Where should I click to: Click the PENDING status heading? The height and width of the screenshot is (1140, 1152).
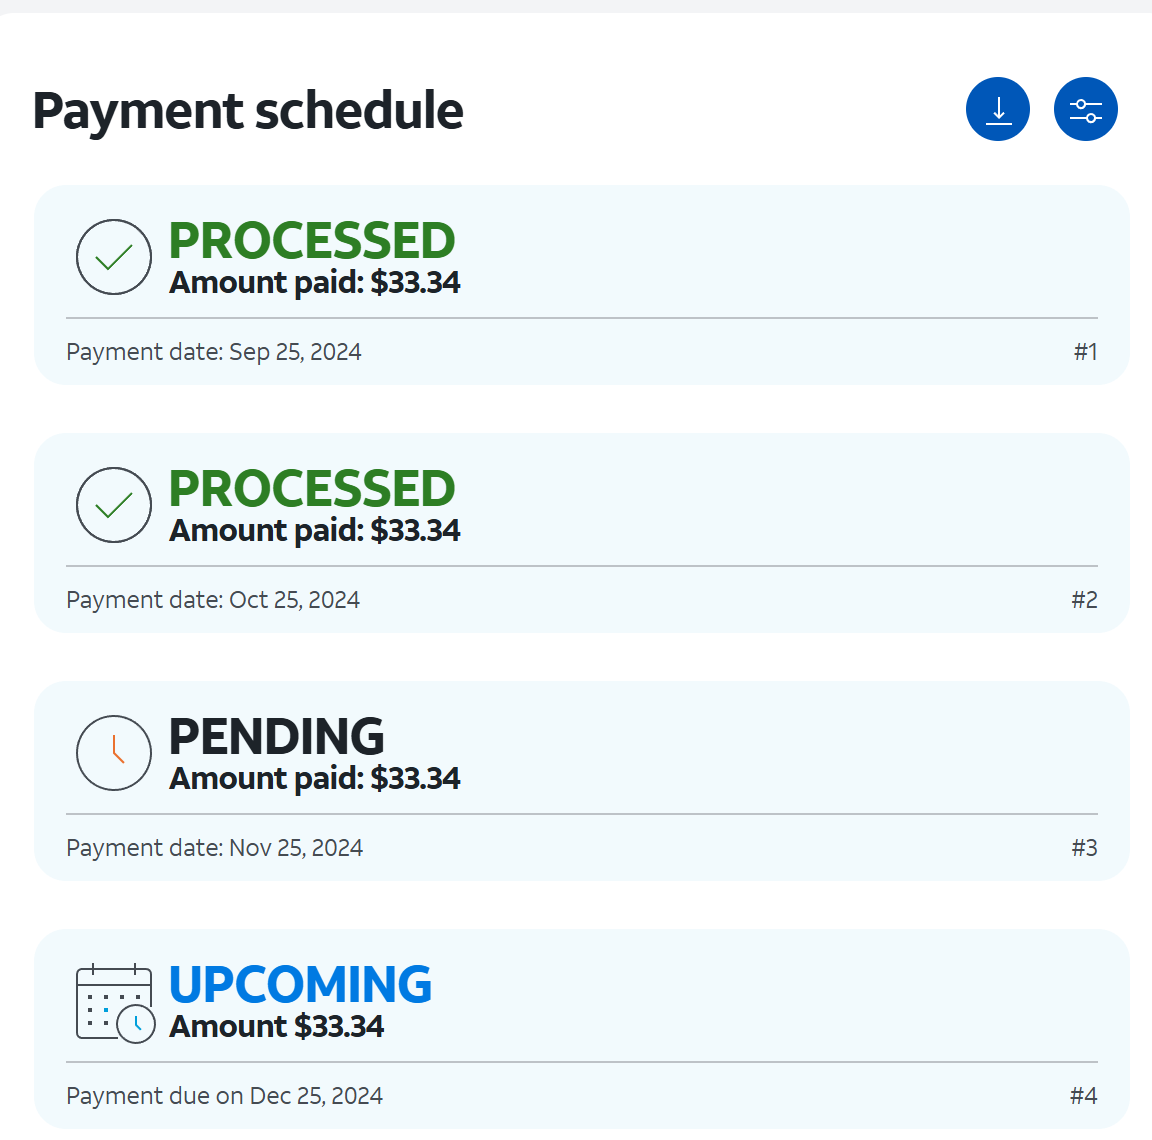276,737
